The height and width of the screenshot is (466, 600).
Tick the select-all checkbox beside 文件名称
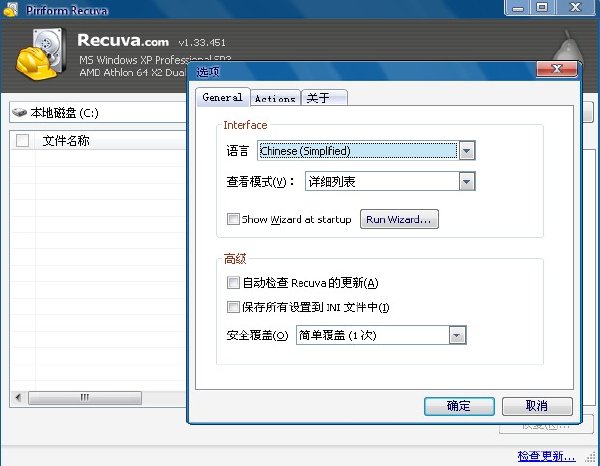point(22,140)
